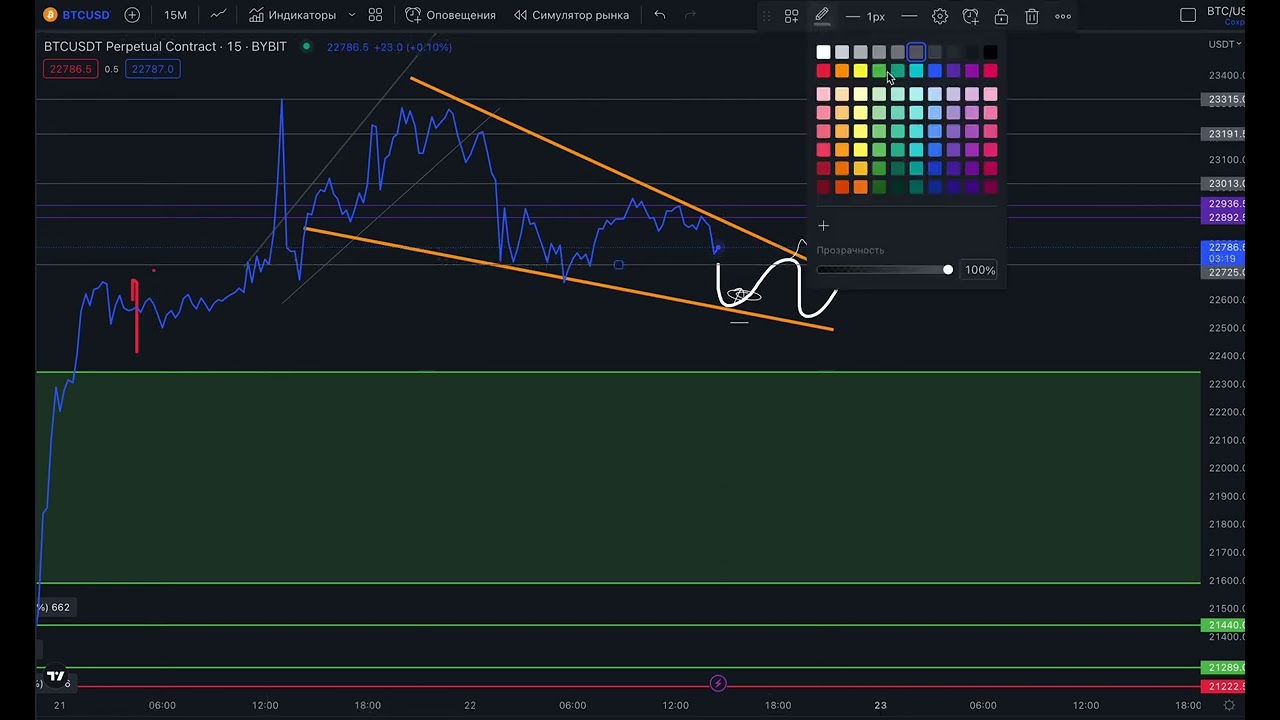The width and height of the screenshot is (1280, 720).
Task: Delete drawing with trash icon
Action: [1032, 16]
